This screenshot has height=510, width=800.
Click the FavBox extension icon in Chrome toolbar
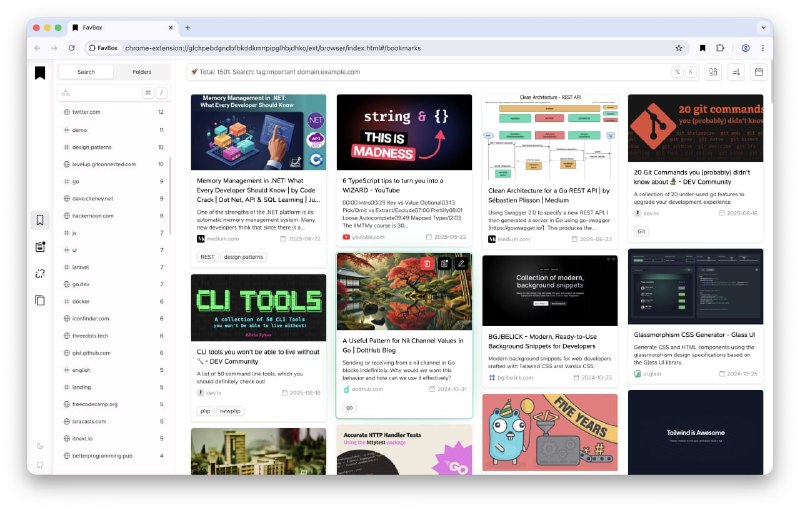702,48
